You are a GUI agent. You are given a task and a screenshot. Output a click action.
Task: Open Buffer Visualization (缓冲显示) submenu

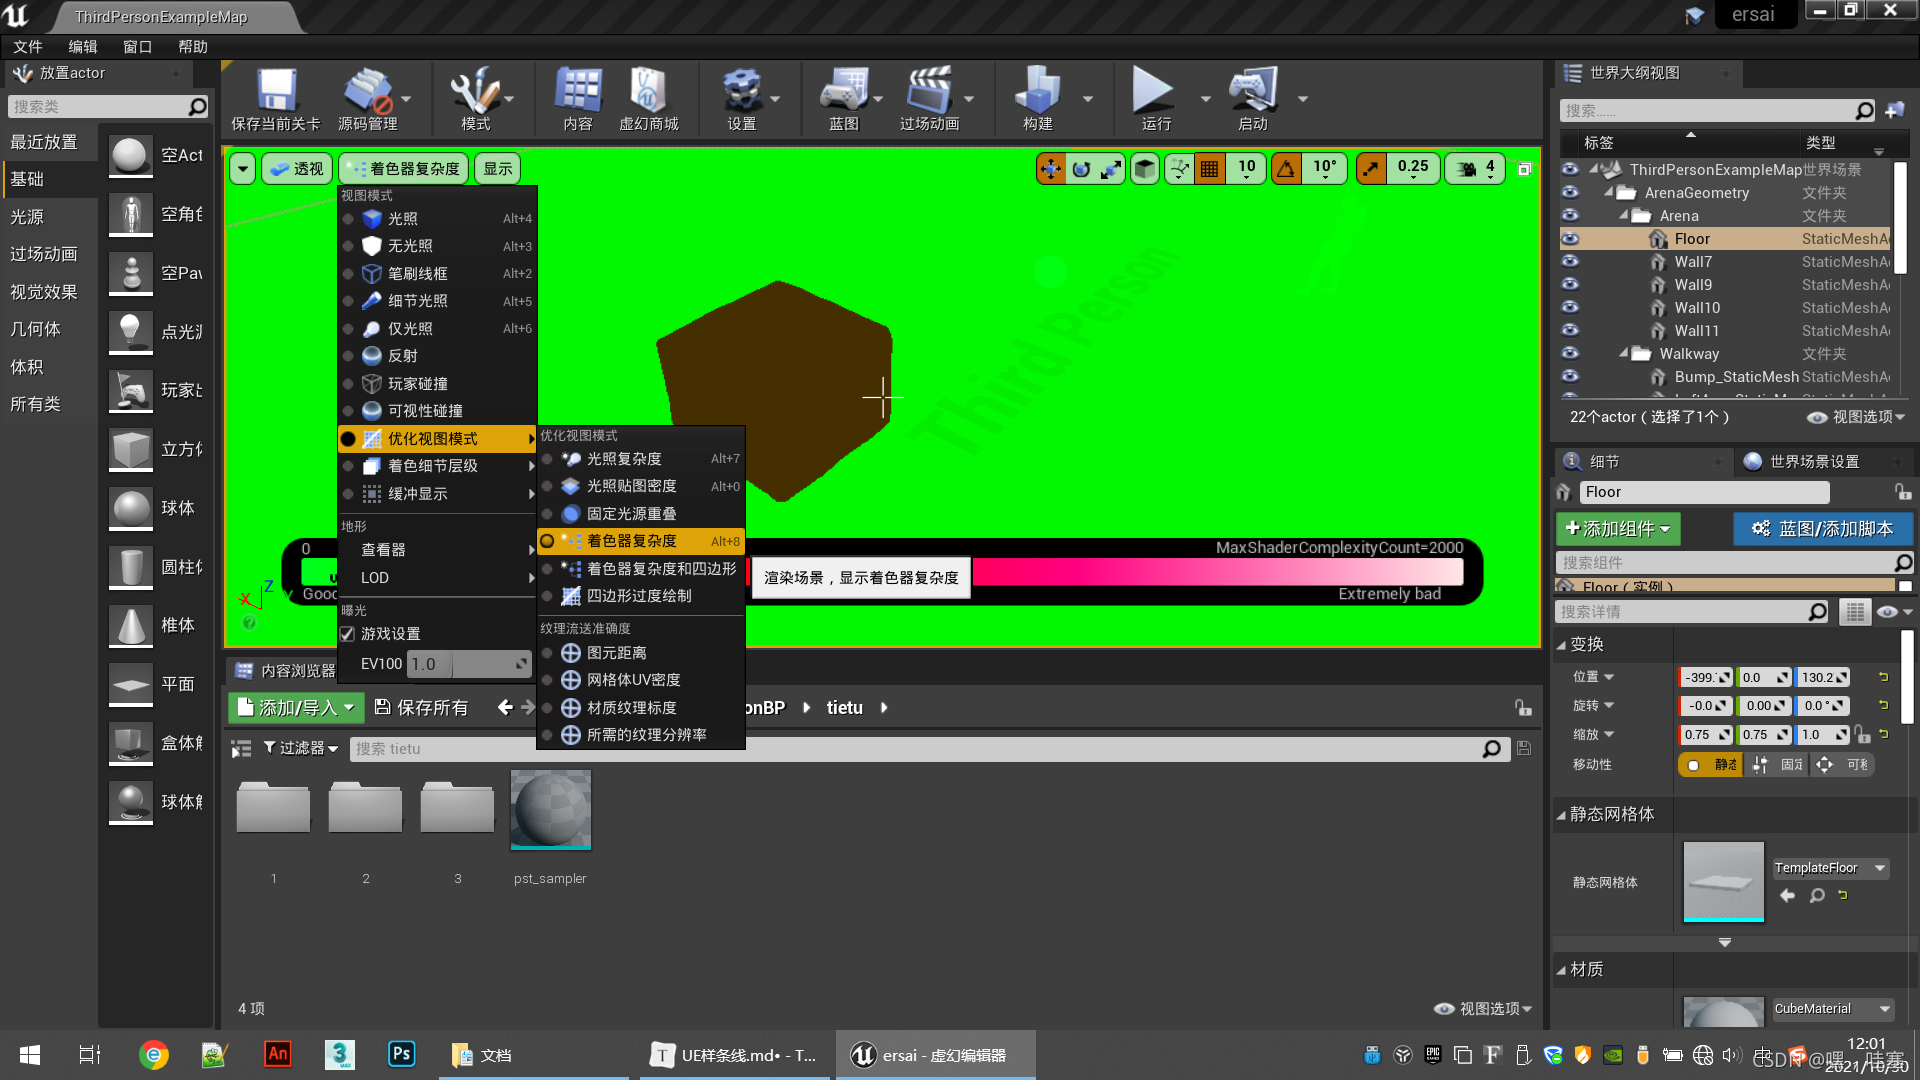pyautogui.click(x=438, y=494)
